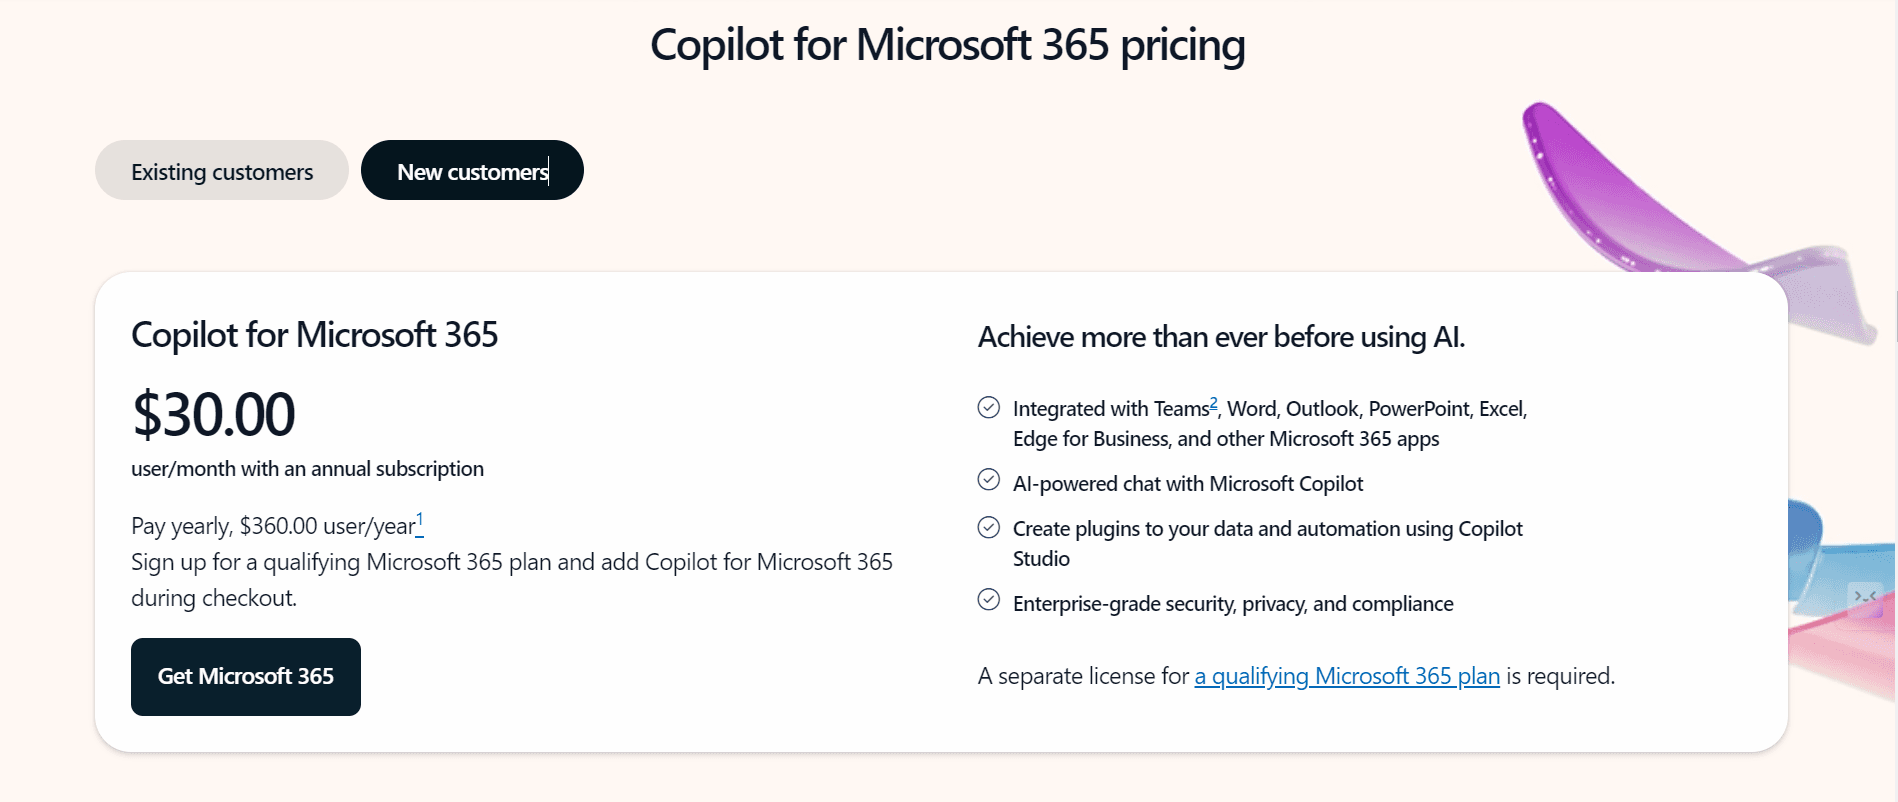The width and height of the screenshot is (1898, 802).
Task: Click the $30.00 price figure
Action: (213, 414)
